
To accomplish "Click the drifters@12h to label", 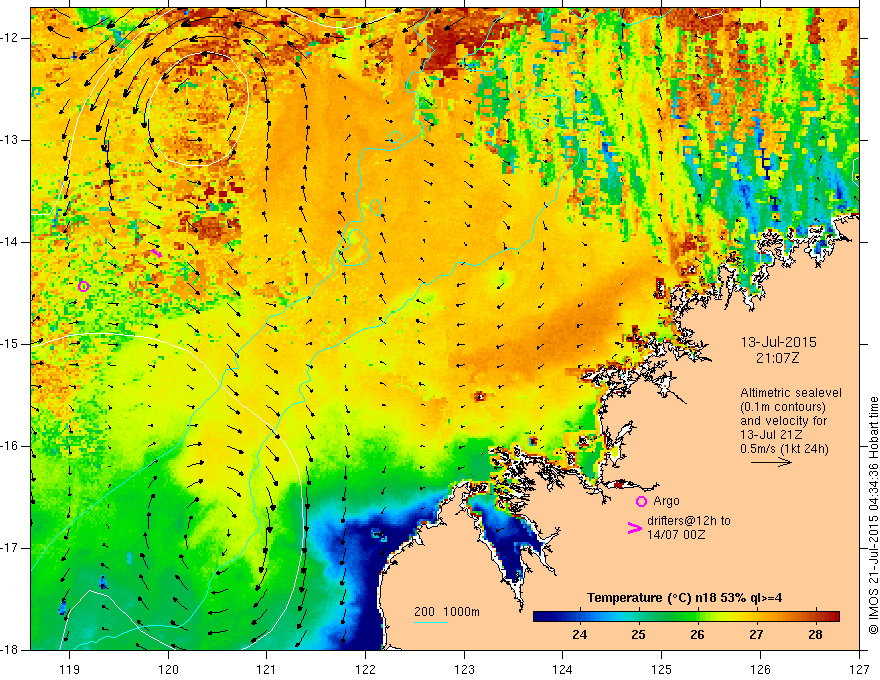I will click(689, 521).
